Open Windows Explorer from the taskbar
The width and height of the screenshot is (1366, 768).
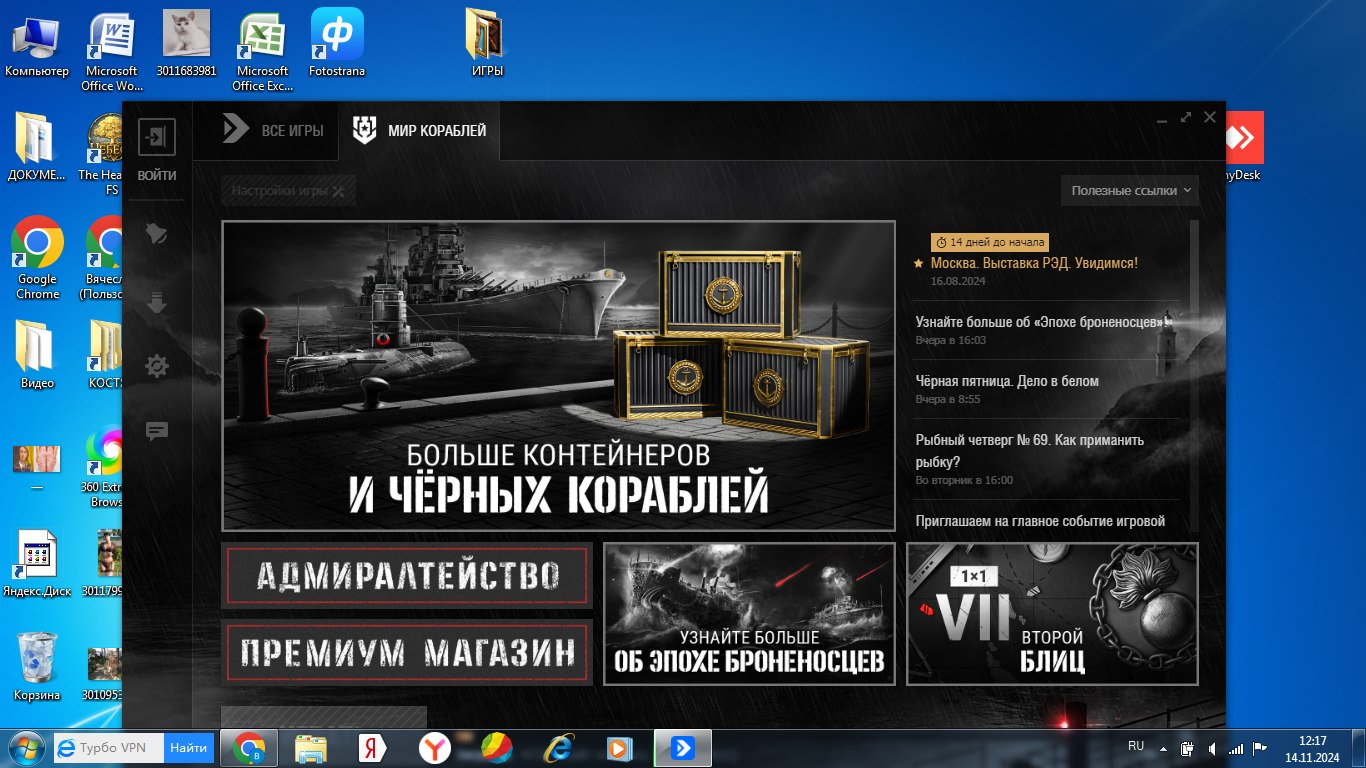click(x=311, y=748)
